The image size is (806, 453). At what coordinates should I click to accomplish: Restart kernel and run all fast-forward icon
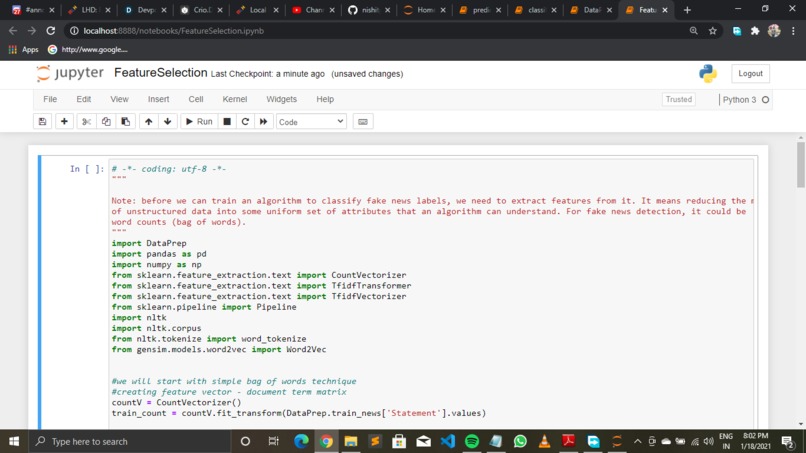click(x=264, y=122)
